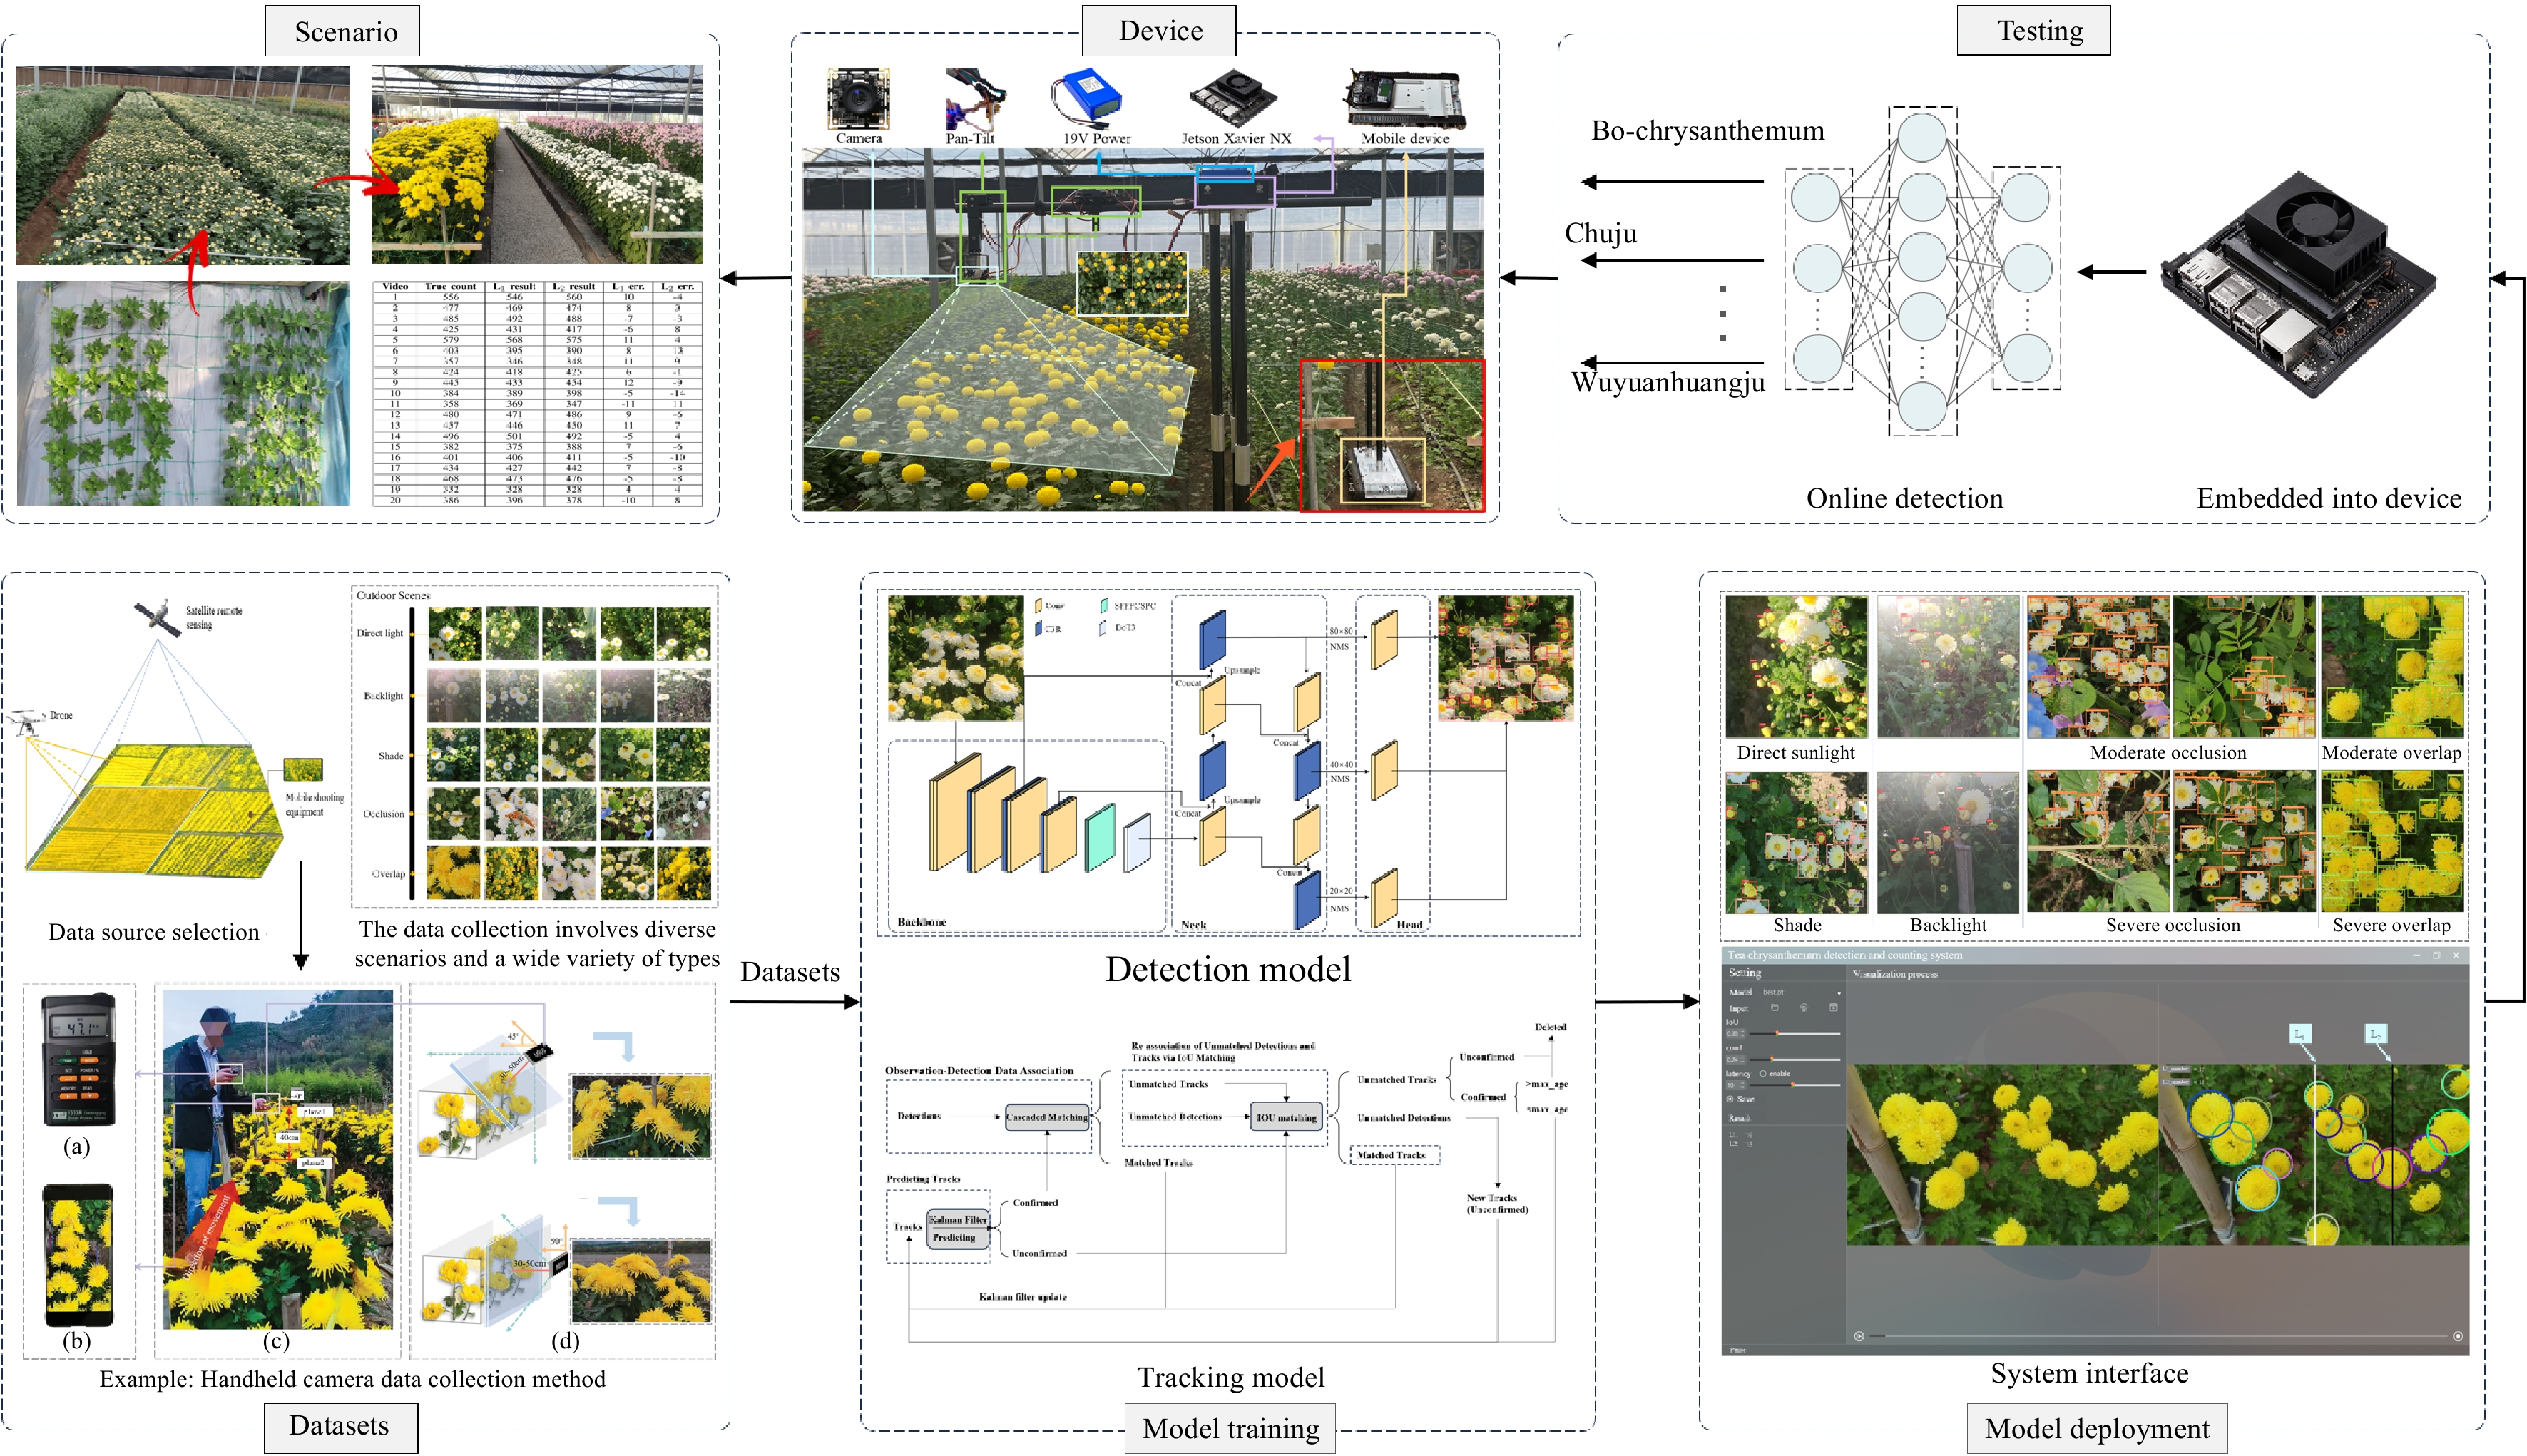
Task: Click the IOU matching box
Action: point(1286,1117)
